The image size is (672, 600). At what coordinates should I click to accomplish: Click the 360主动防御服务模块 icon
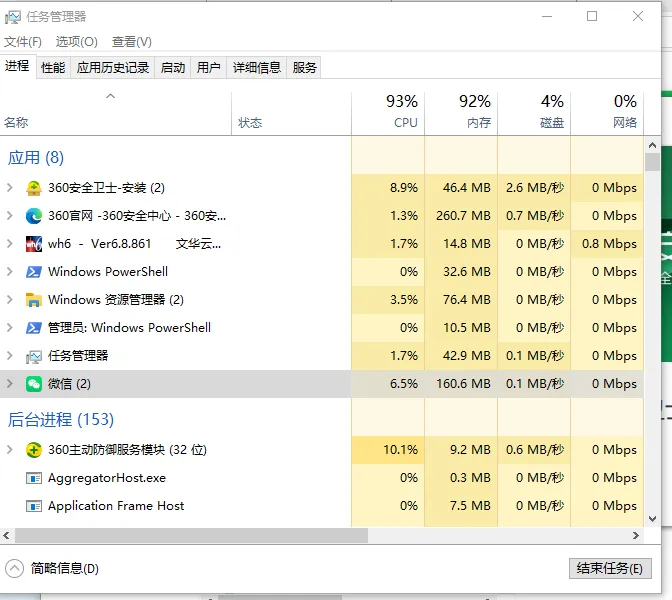point(33,450)
